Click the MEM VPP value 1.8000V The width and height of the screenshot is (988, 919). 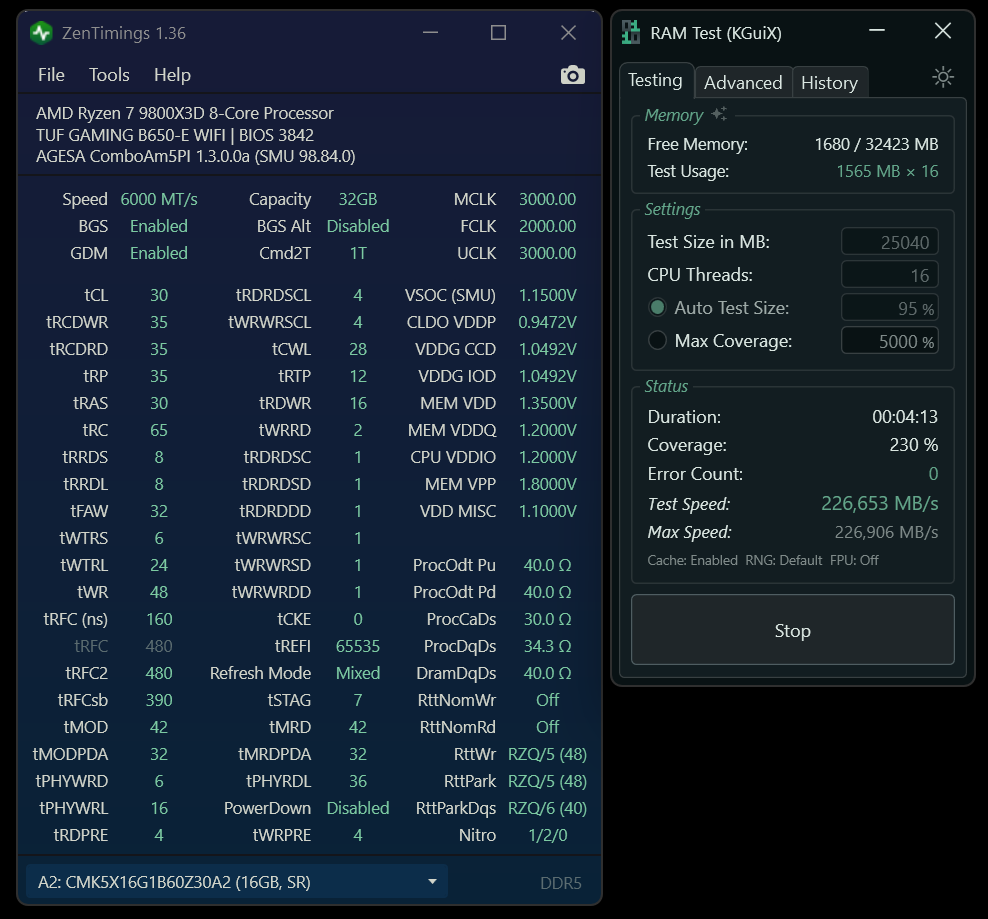coord(548,484)
